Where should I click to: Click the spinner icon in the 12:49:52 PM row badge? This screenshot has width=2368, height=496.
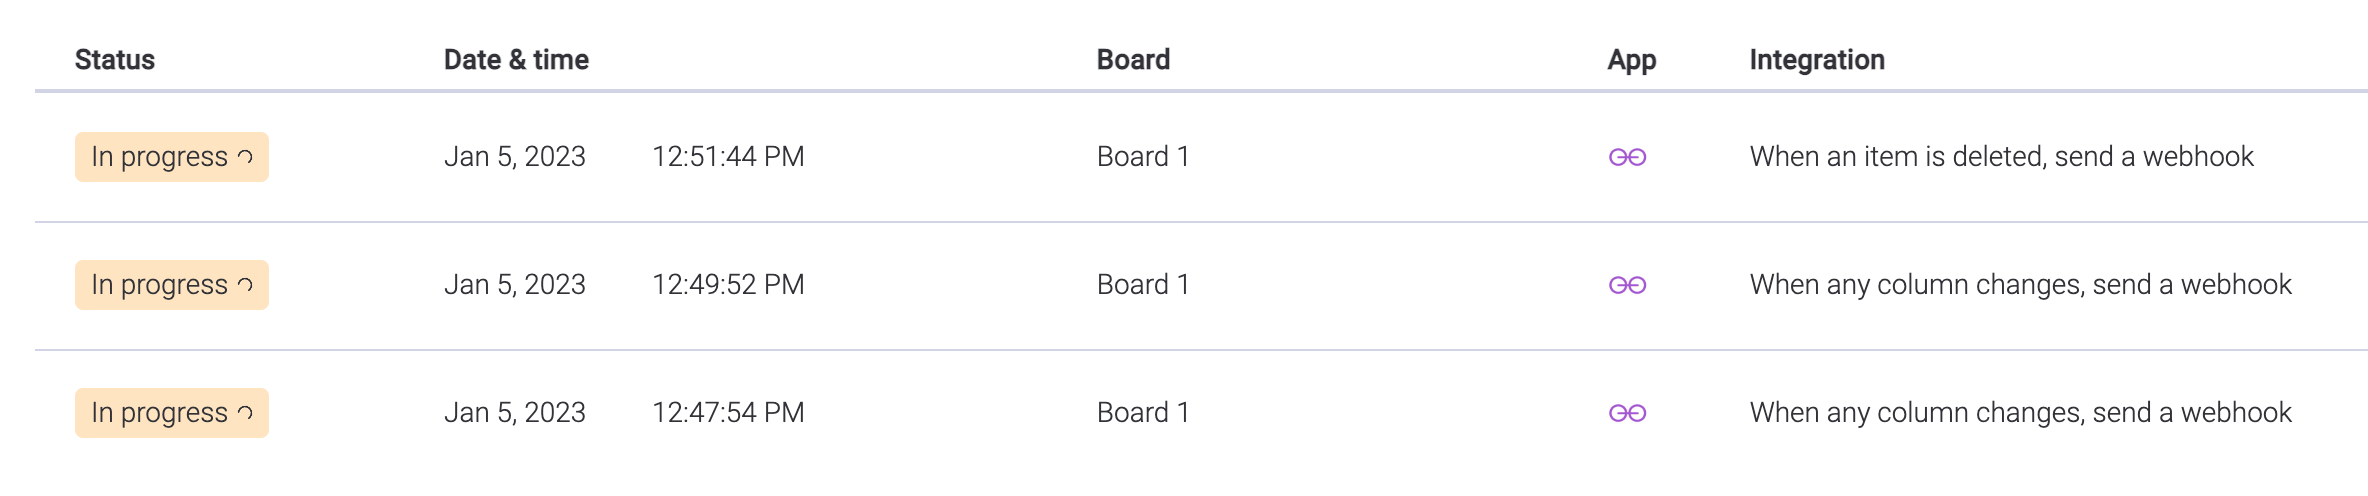point(245,285)
